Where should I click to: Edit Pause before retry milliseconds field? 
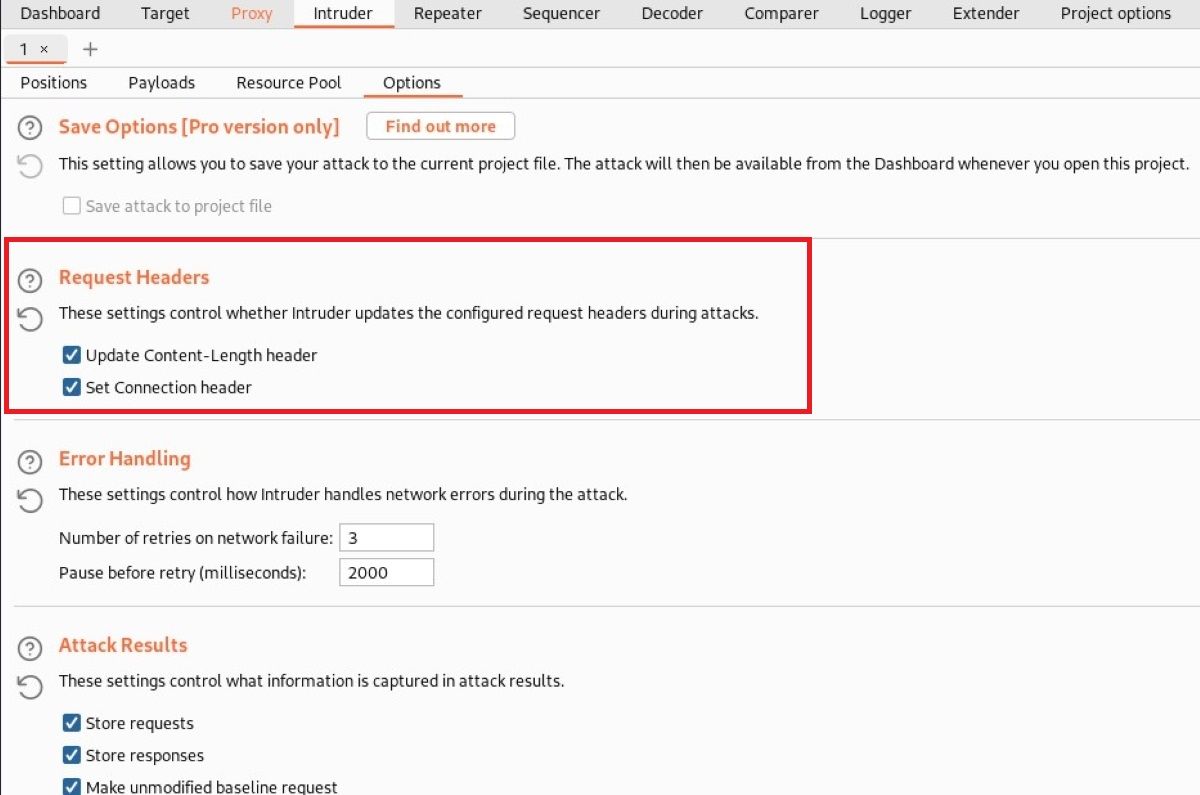tap(387, 573)
